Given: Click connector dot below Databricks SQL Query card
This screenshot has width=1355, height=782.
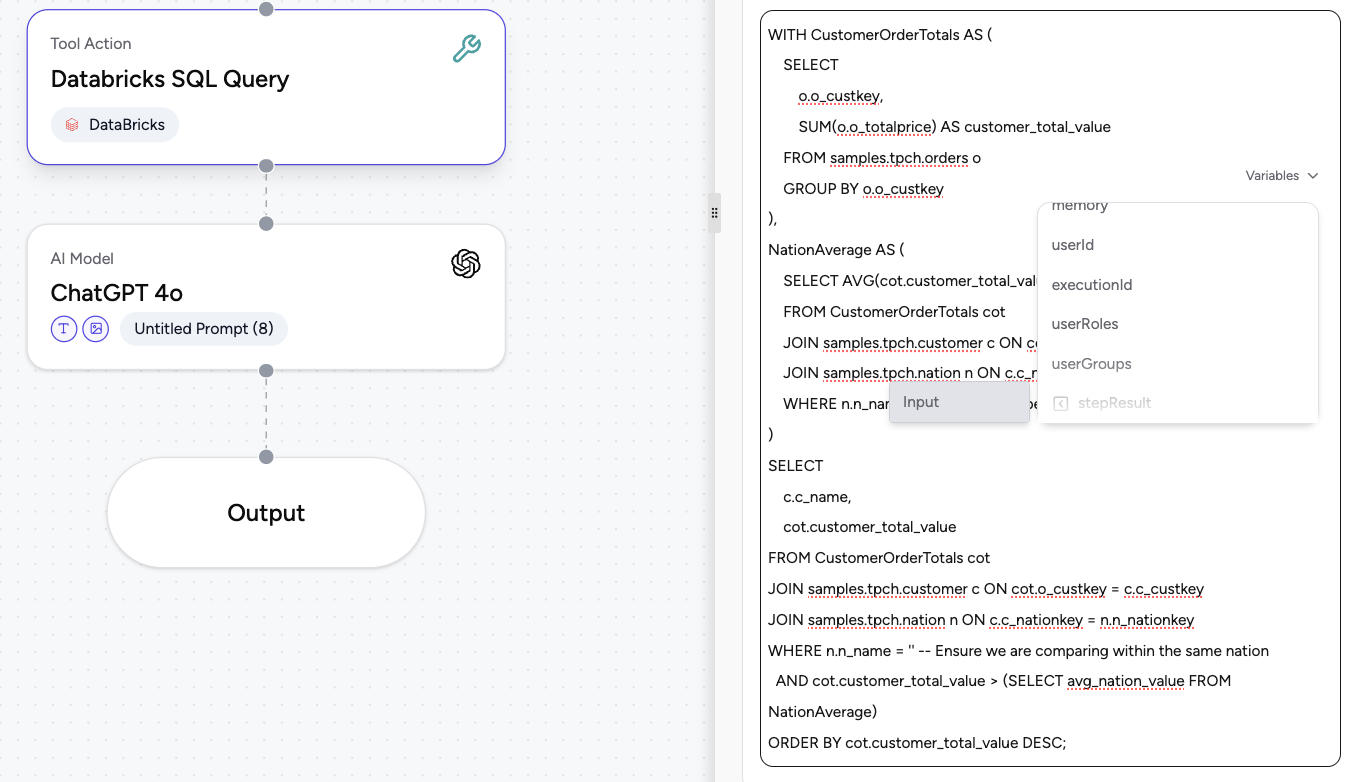Looking at the screenshot, I should pos(266,166).
